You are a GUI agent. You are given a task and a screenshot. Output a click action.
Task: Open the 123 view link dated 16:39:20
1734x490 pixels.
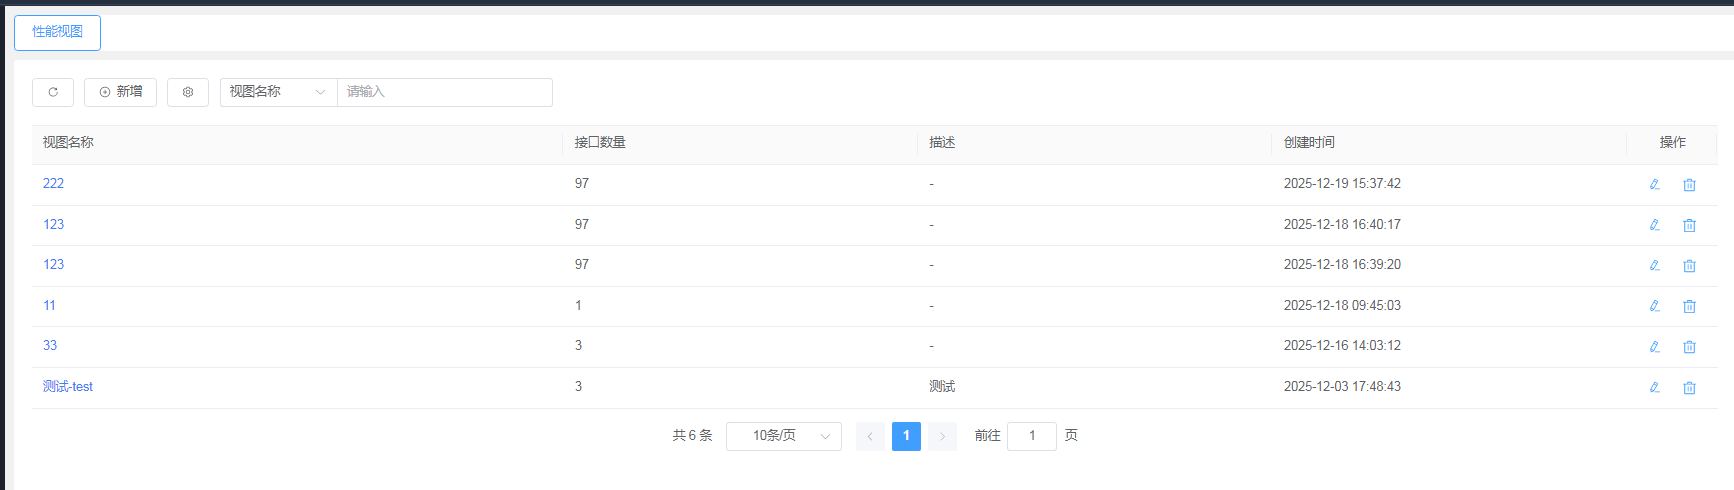pyautogui.click(x=53, y=264)
